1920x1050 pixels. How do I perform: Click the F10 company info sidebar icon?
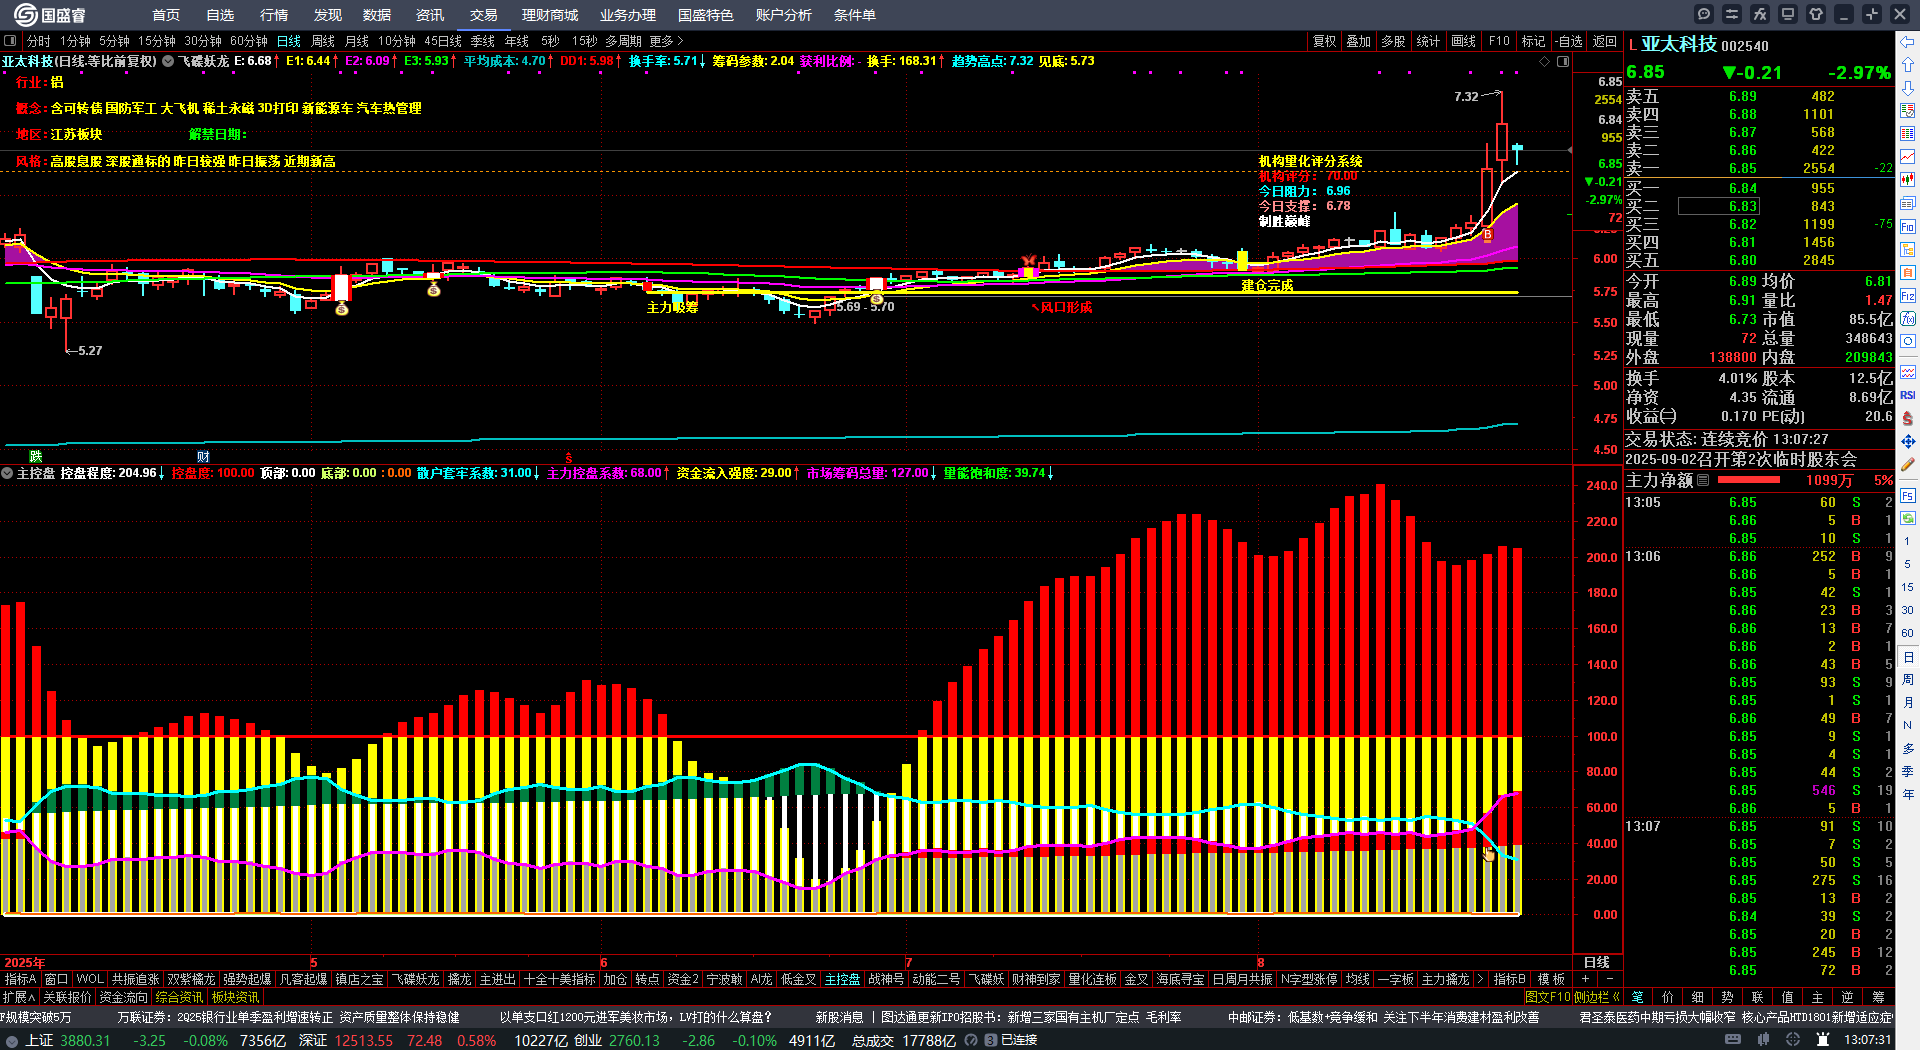[x=1908, y=227]
